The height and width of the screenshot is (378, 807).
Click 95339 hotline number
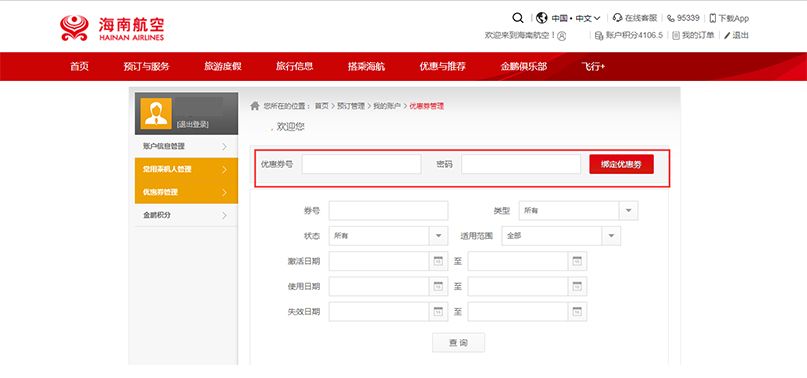point(688,18)
